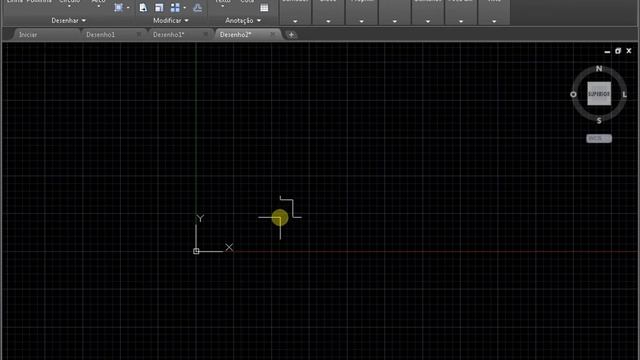Select the Hatch tool in Desenhar panel
The height and width of the screenshot is (360, 640).
119,8
